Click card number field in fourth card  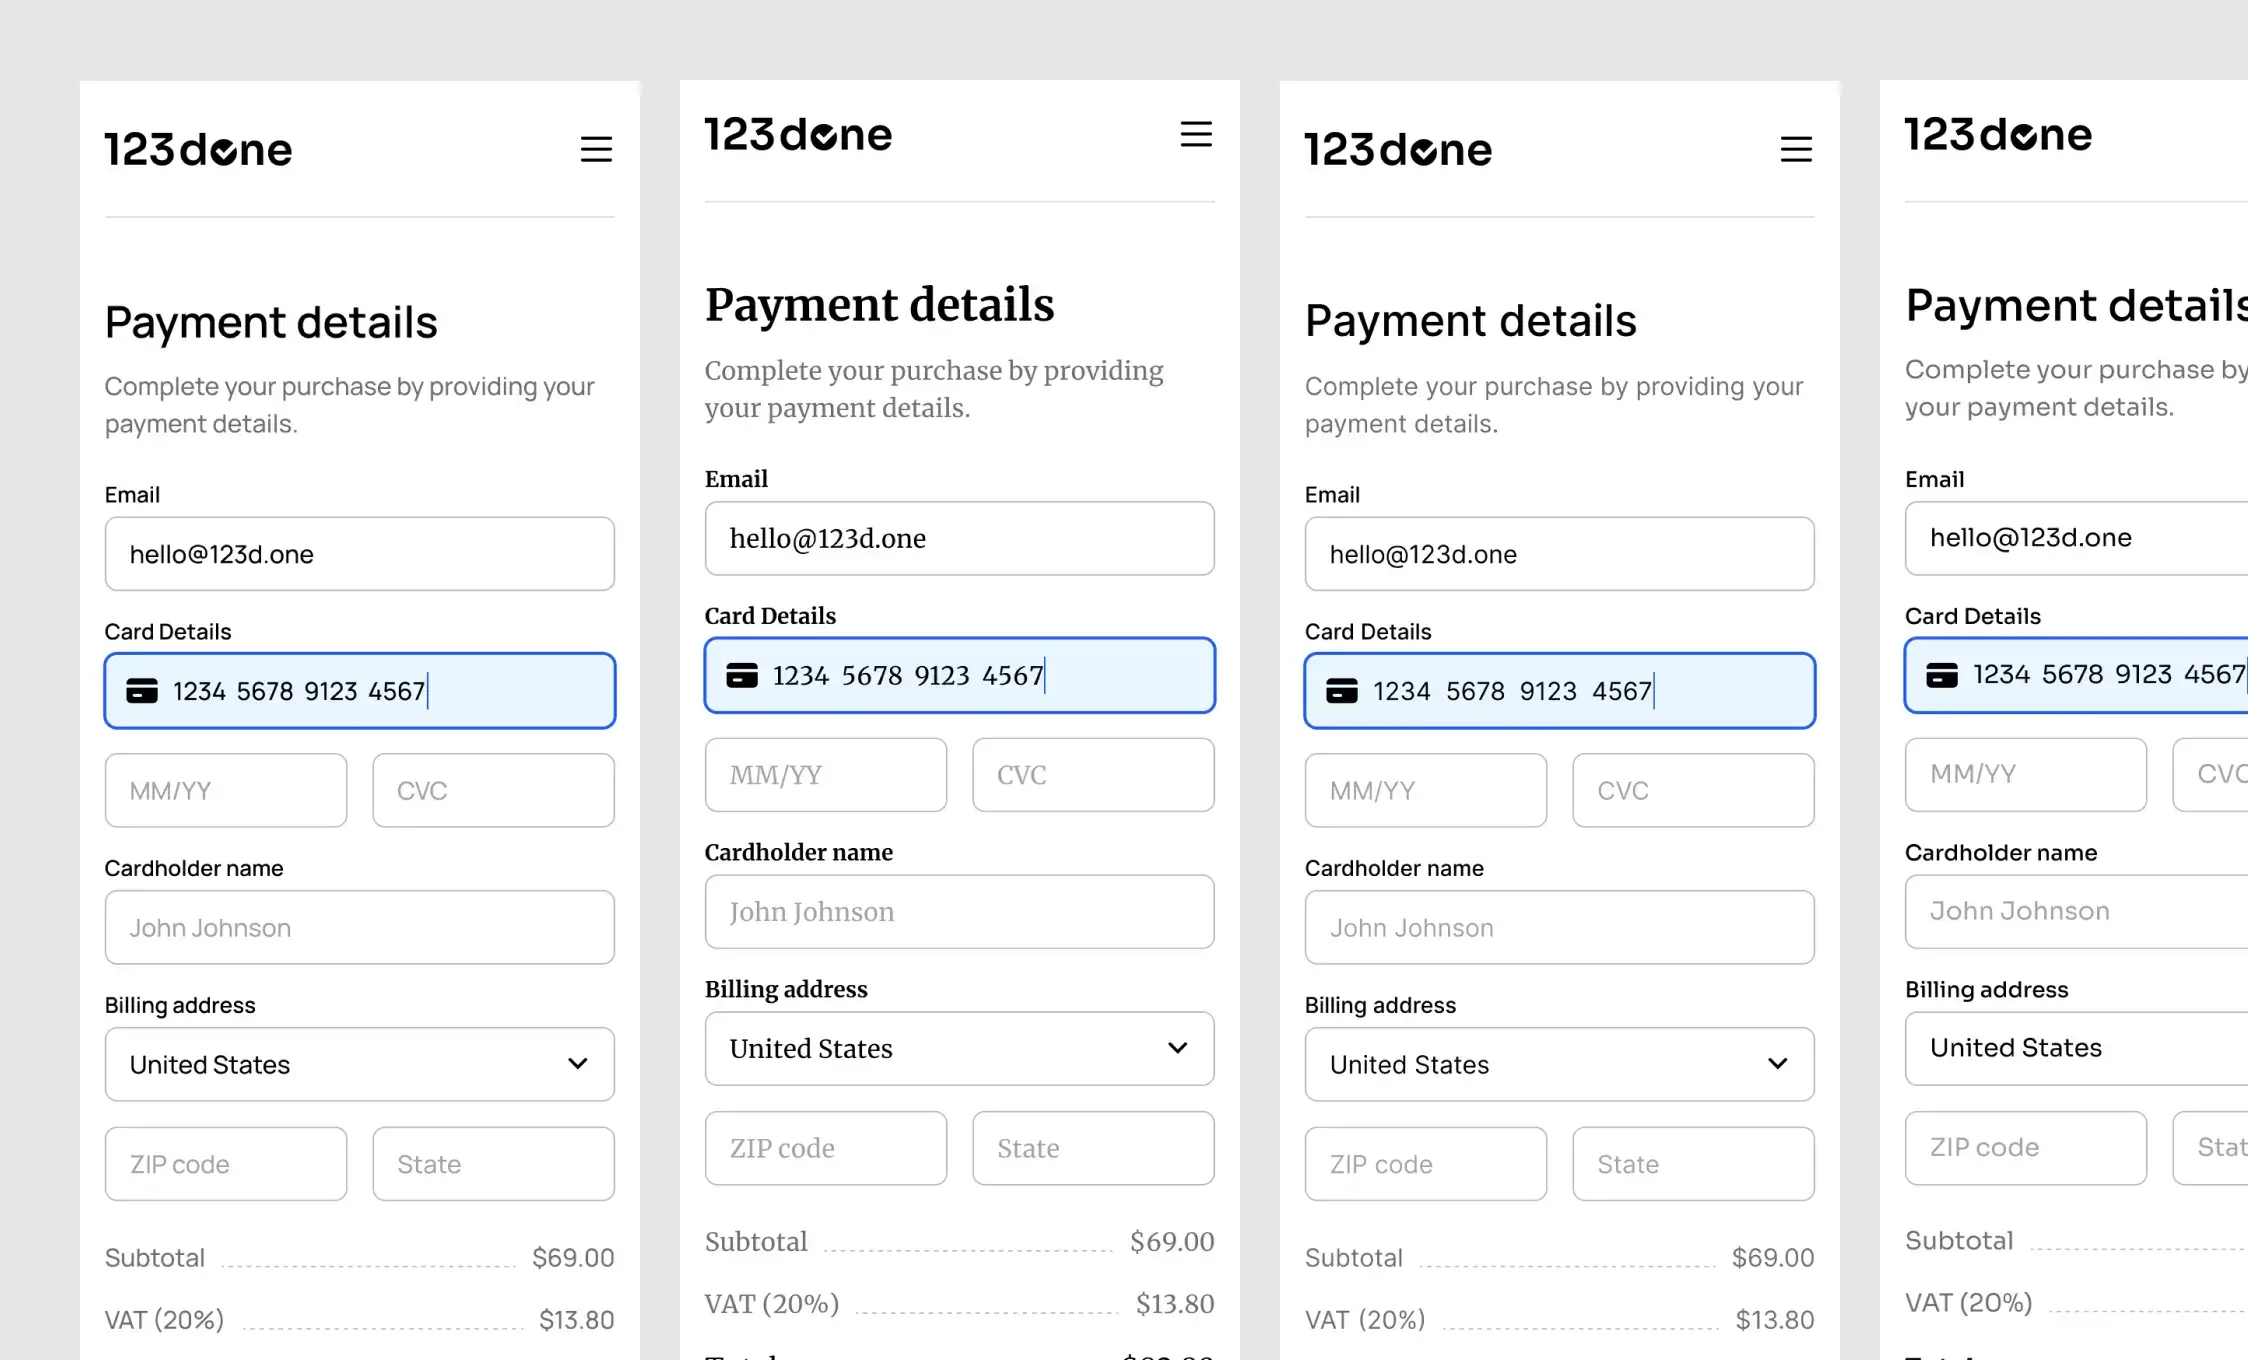click(x=2077, y=675)
